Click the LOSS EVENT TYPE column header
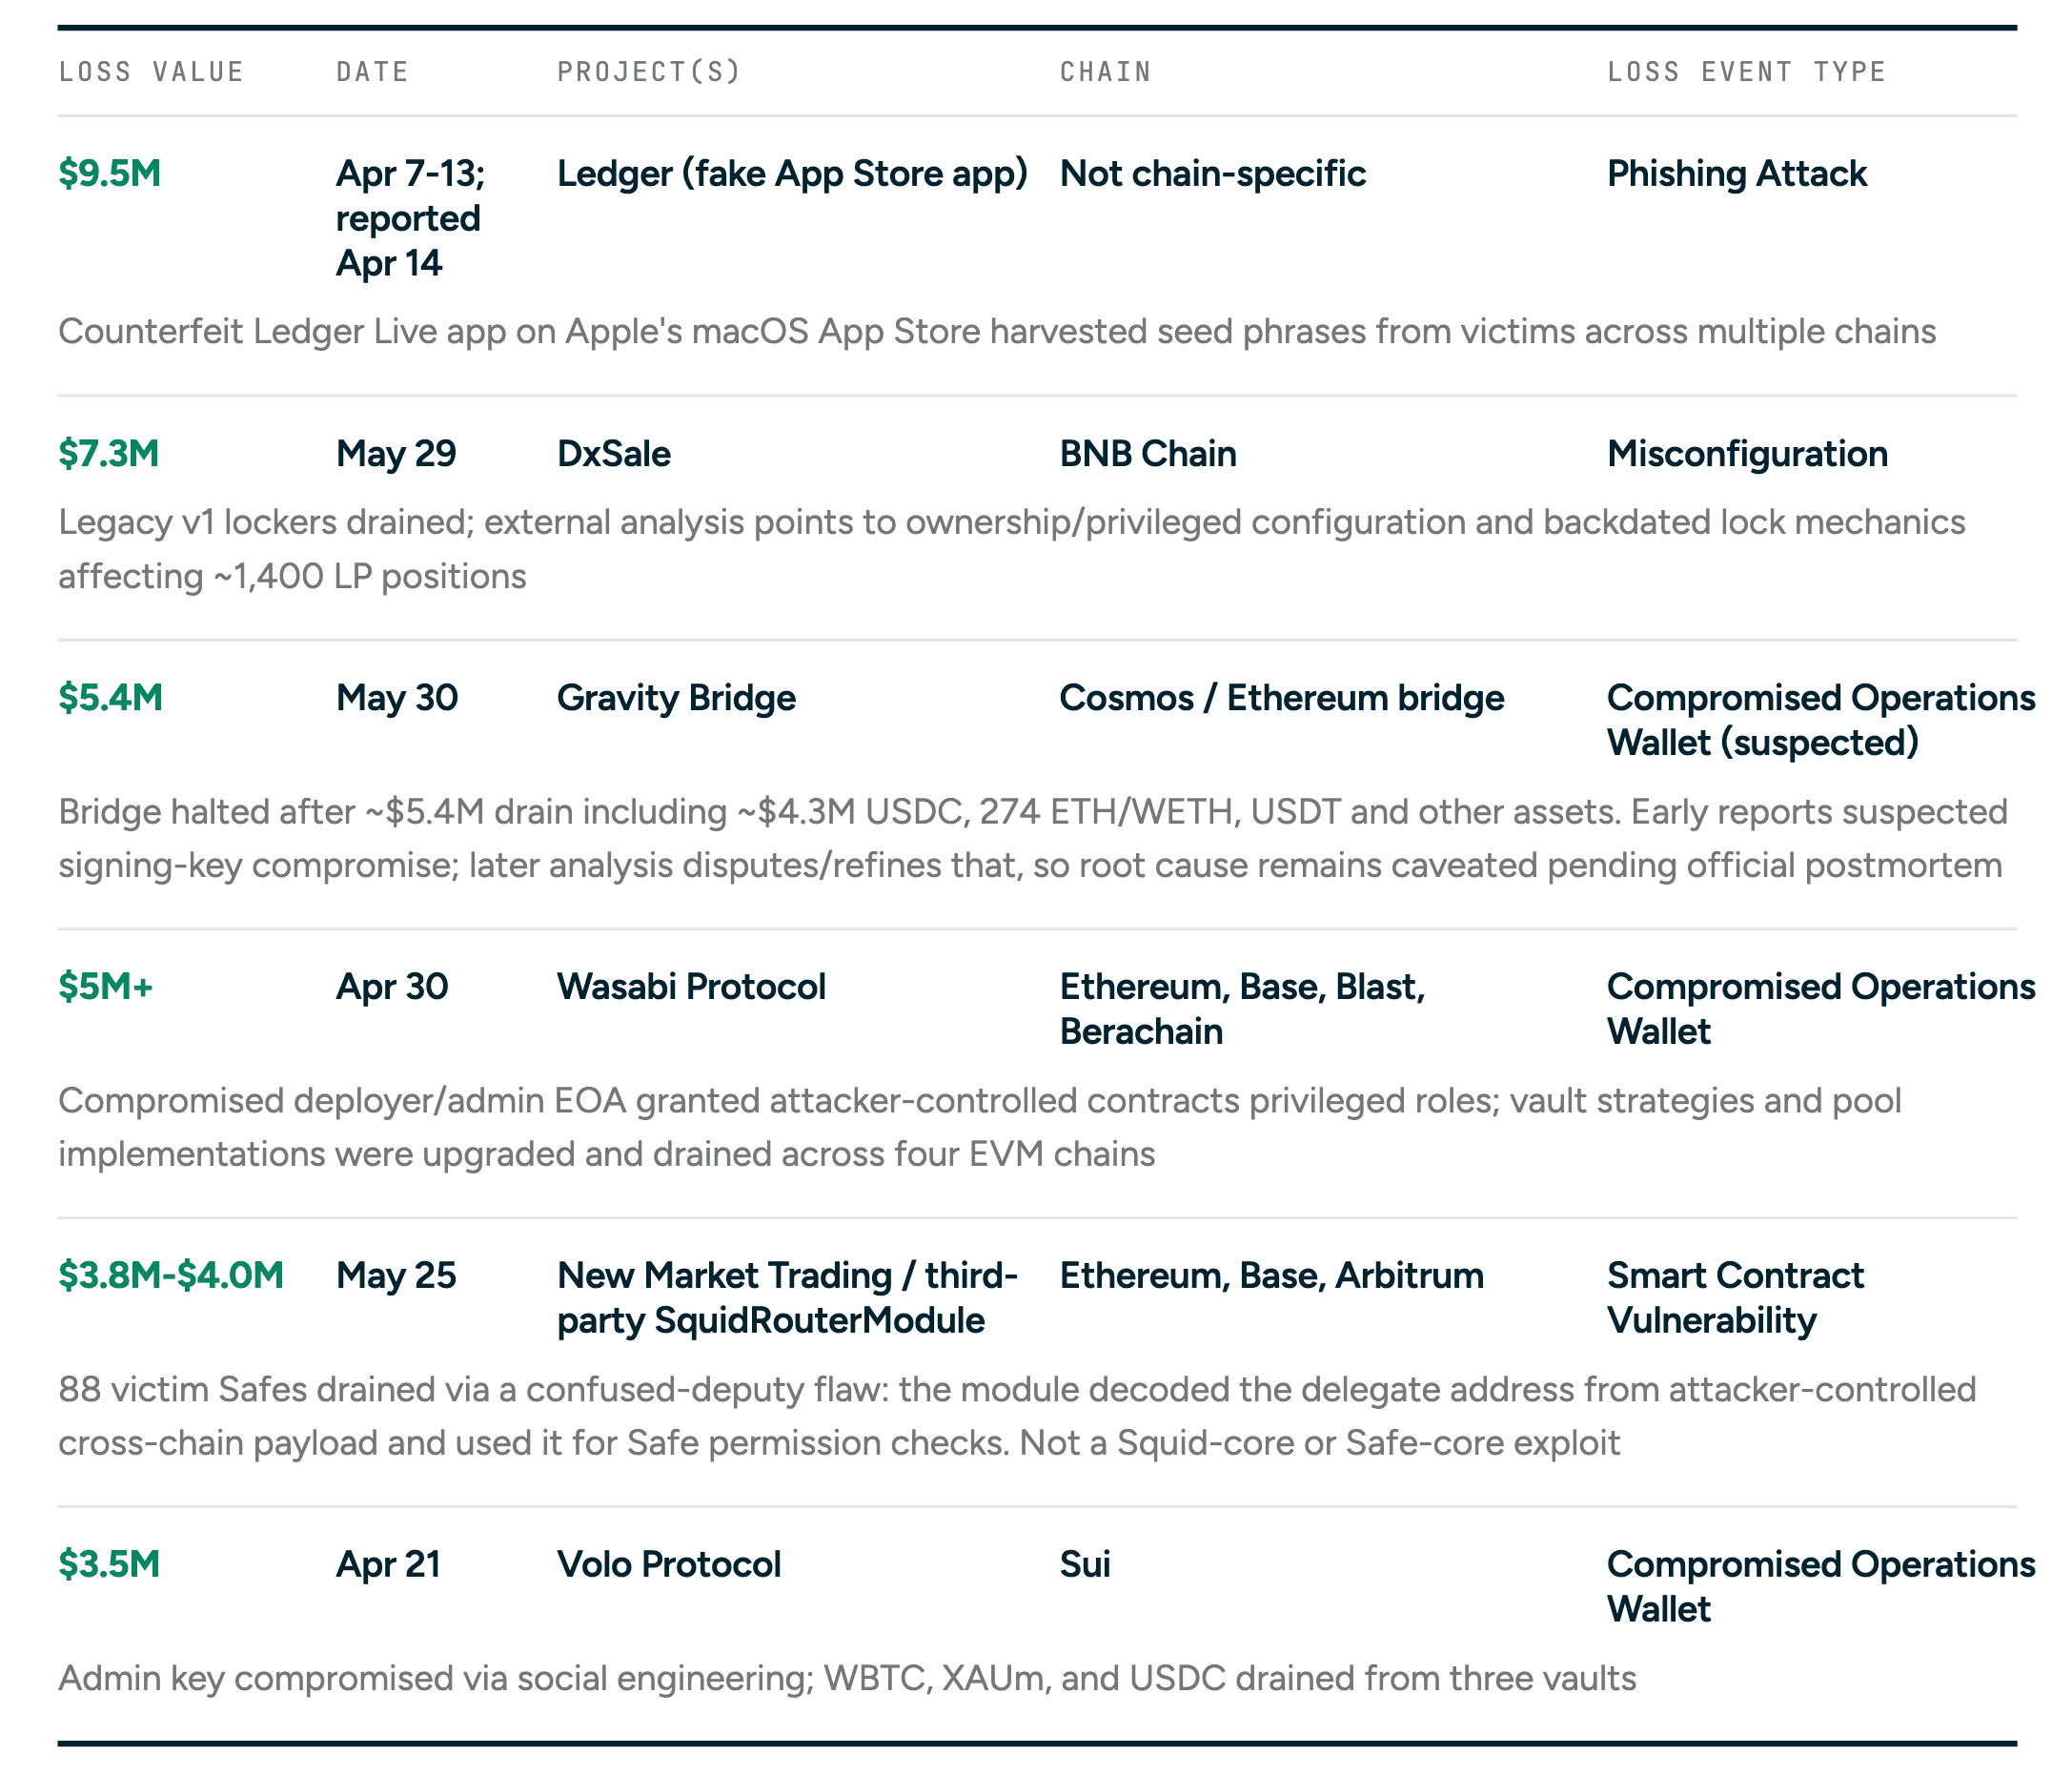This screenshot has height=1775, width=2072. 1746,72
